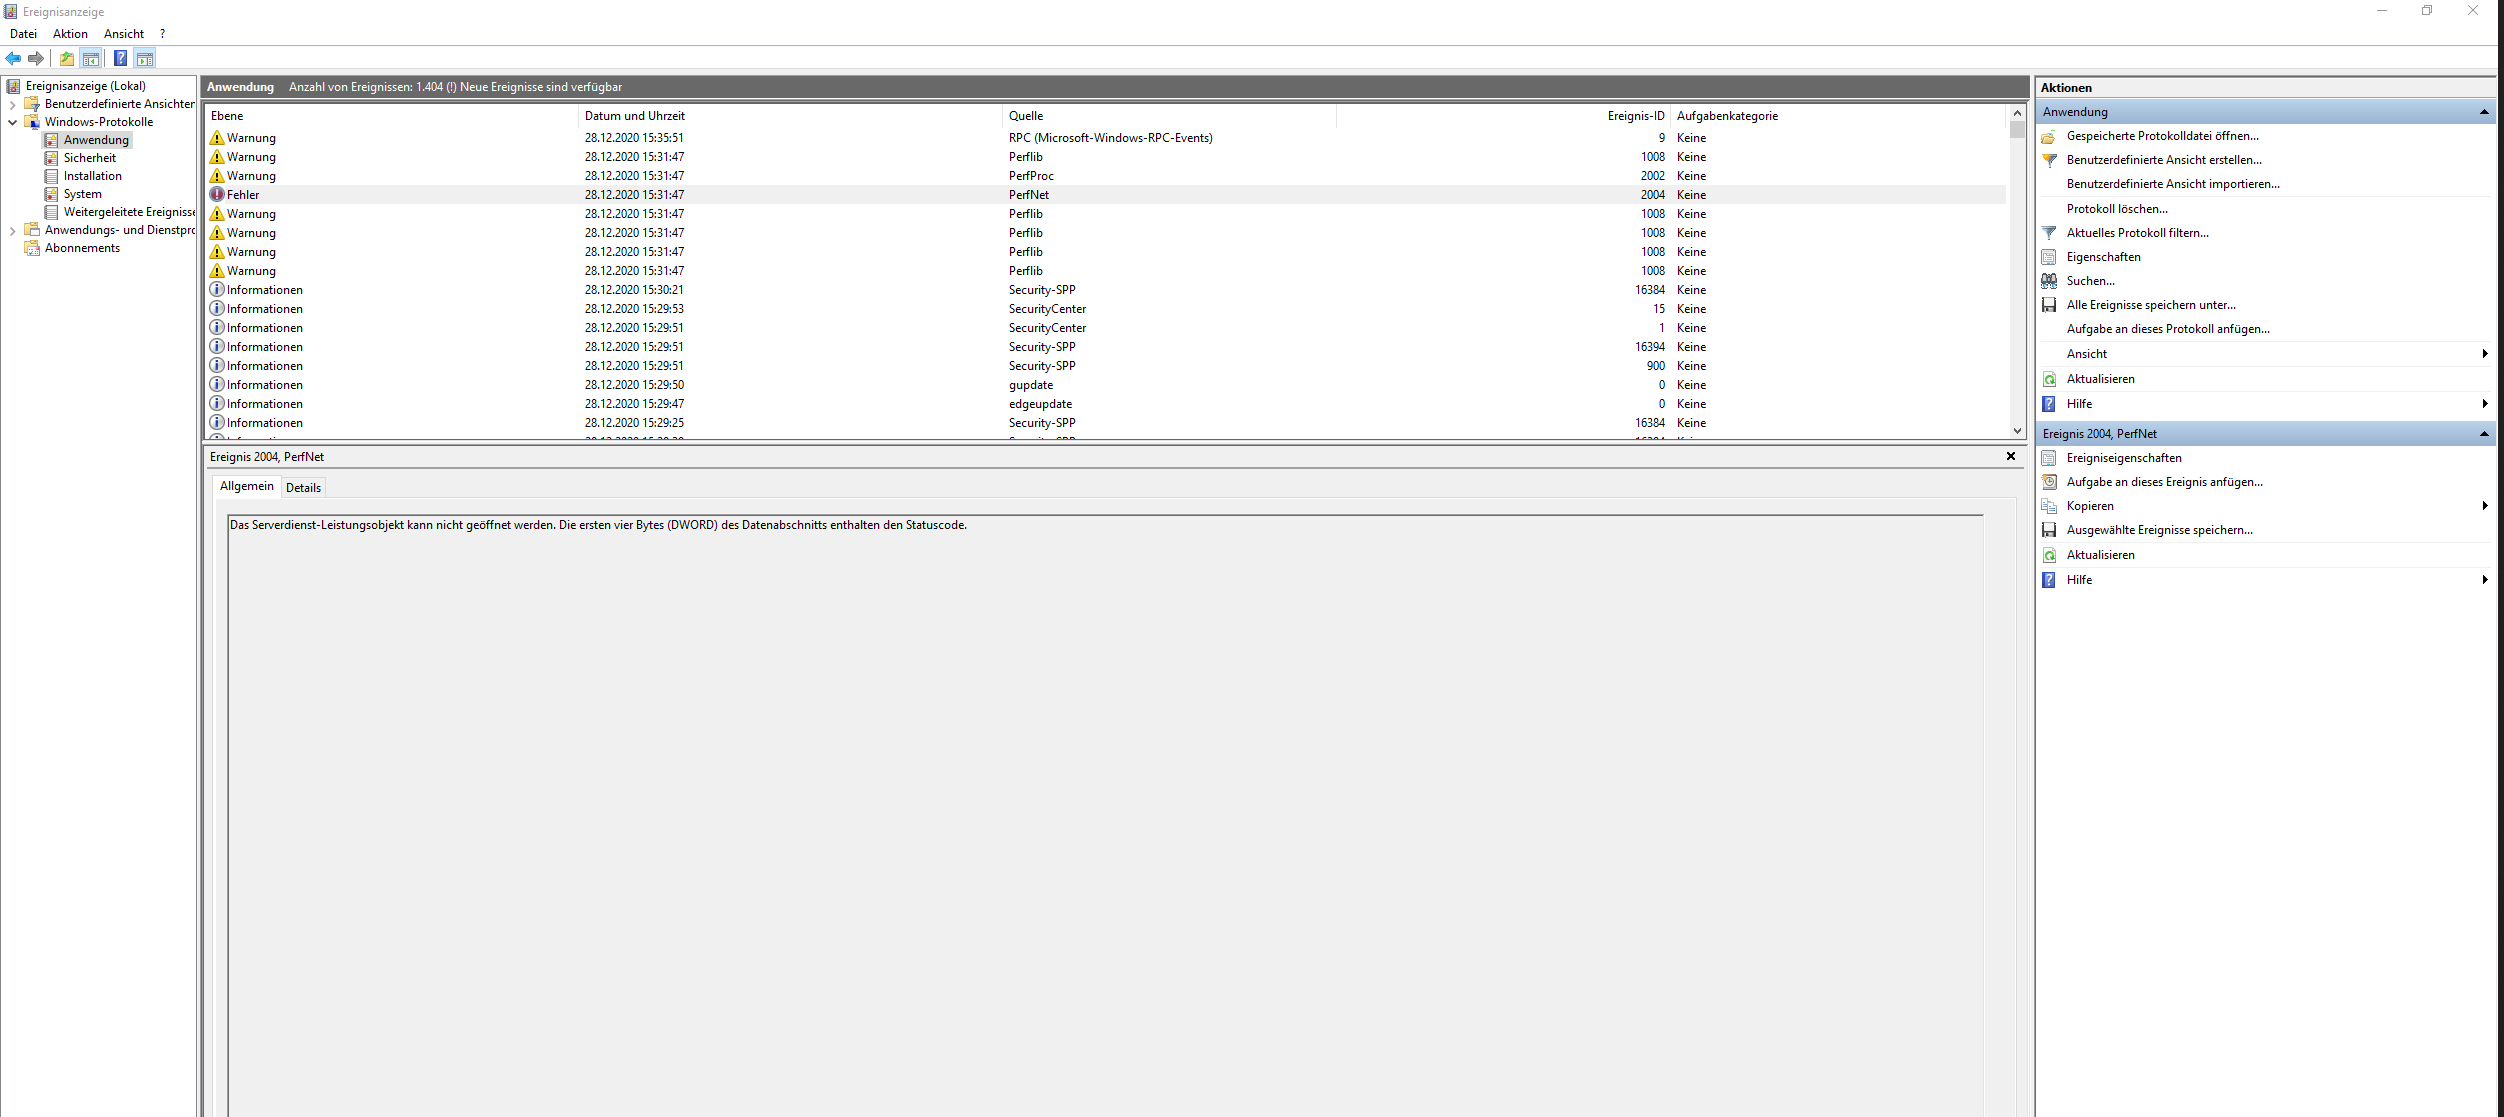This screenshot has height=1117, width=2504.
Task: Click Protokoll löschen... action
Action: tap(2117, 209)
